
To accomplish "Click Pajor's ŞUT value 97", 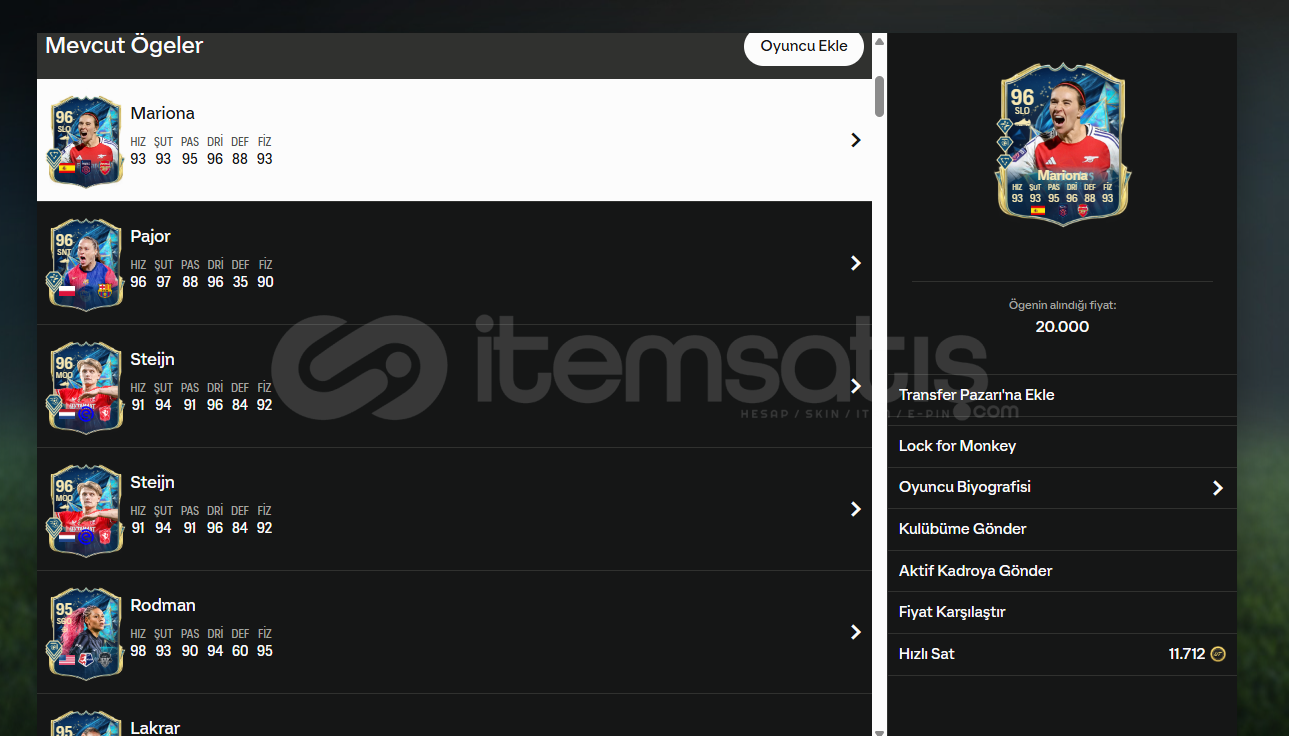I will click(x=163, y=283).
